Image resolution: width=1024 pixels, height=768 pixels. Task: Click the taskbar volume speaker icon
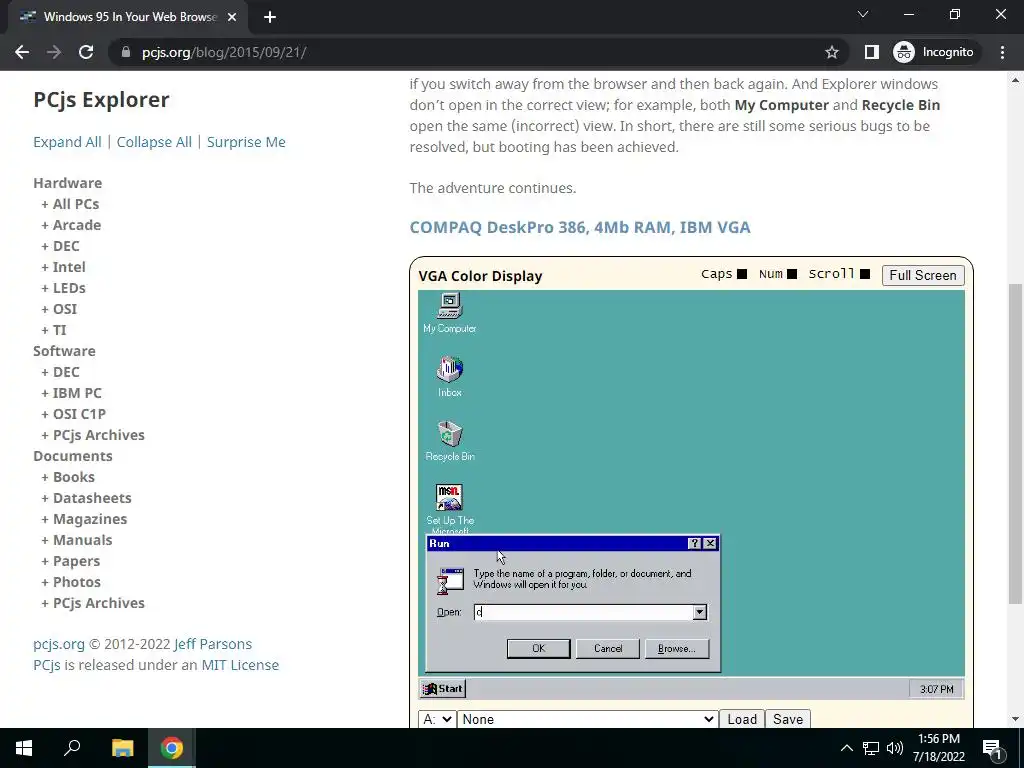pyautogui.click(x=895, y=748)
